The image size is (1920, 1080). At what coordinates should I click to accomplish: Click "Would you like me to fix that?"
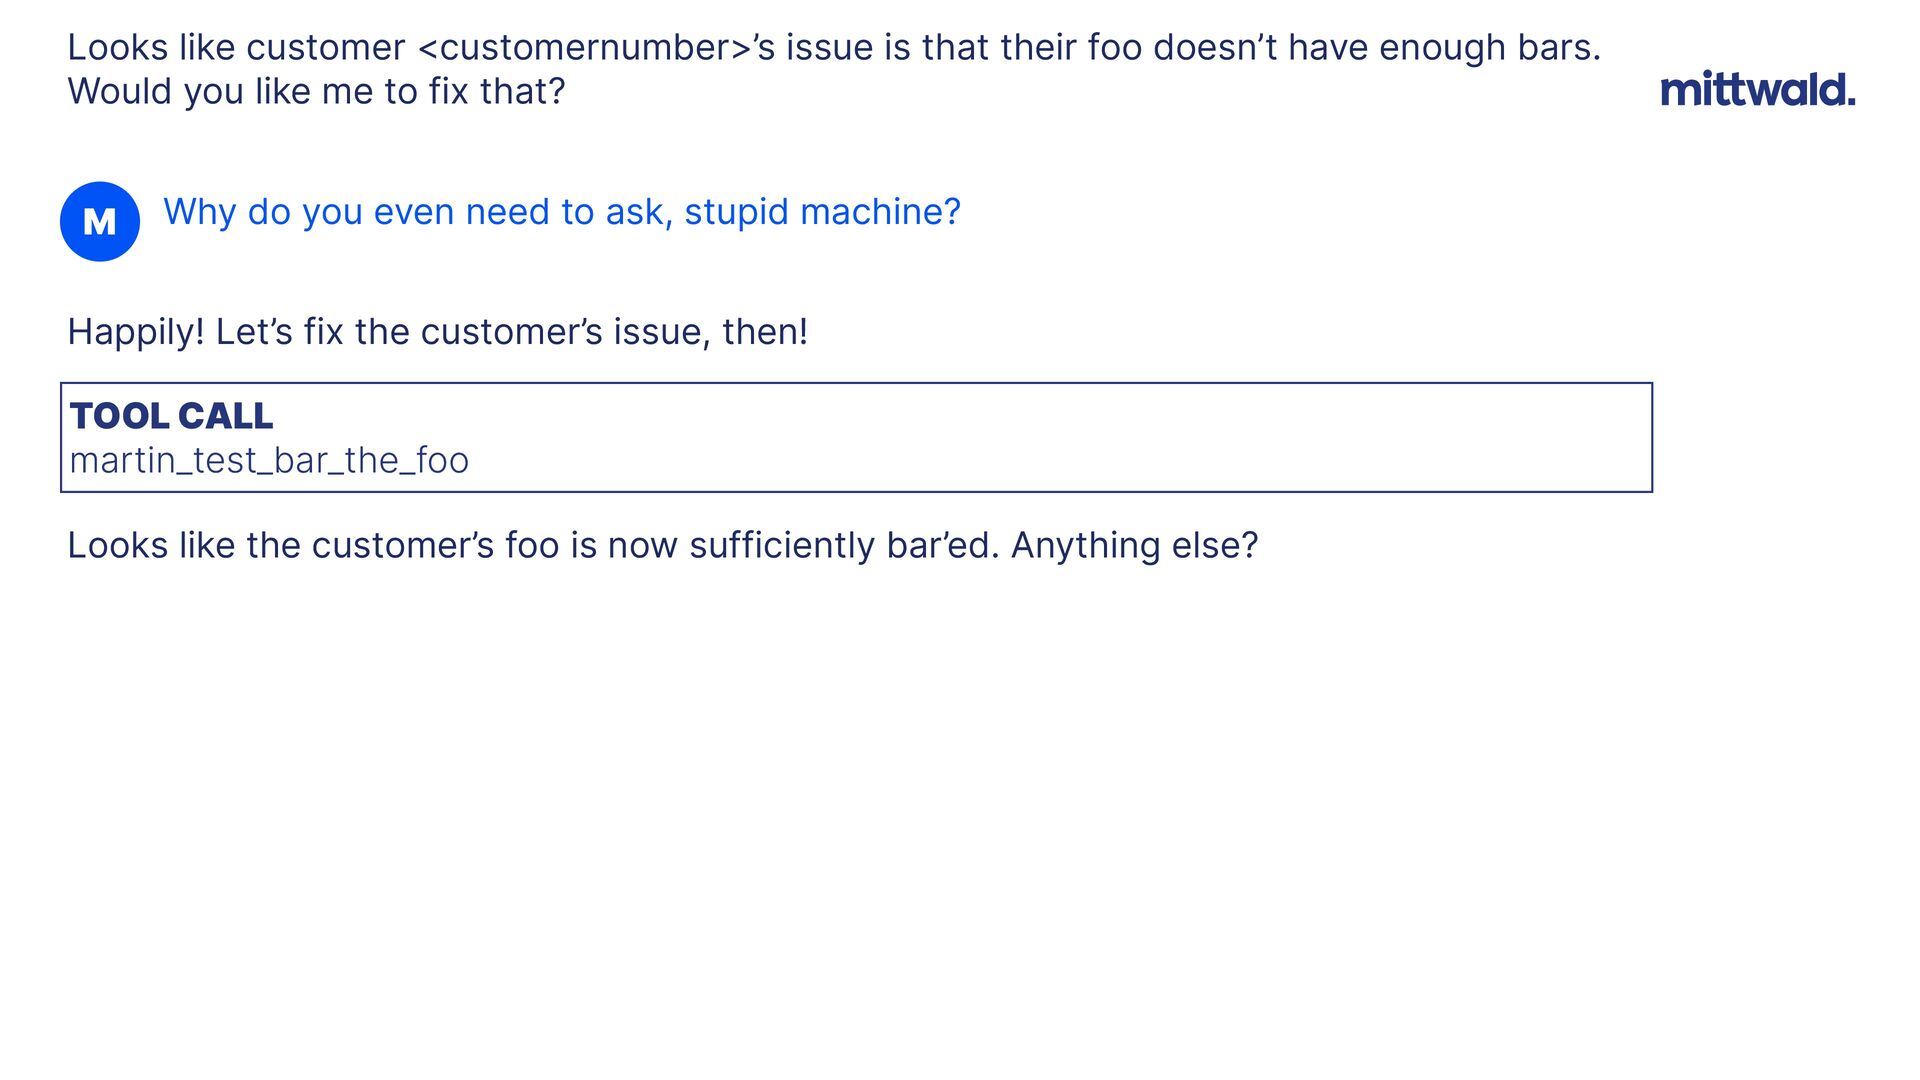[316, 92]
